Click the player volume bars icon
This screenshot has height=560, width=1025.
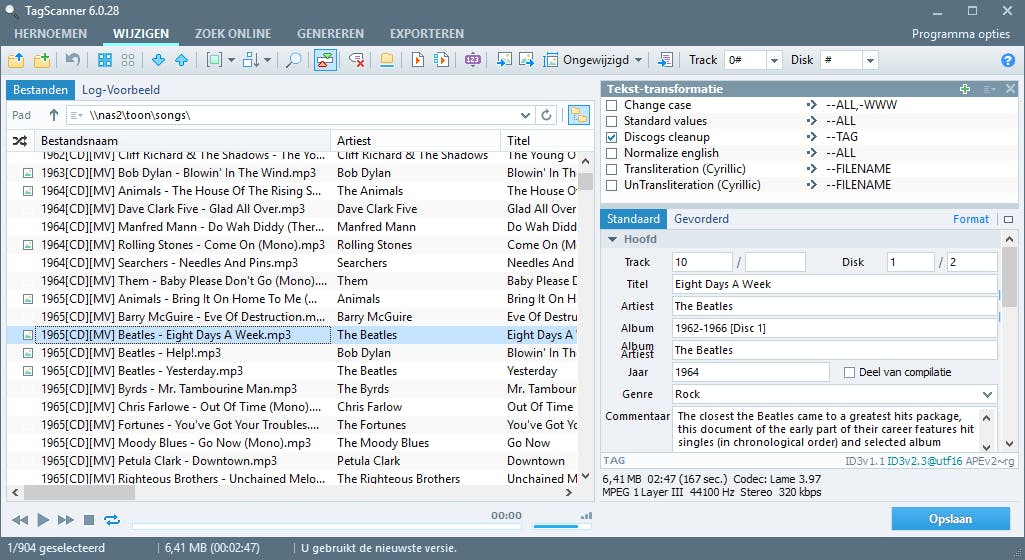[586, 516]
